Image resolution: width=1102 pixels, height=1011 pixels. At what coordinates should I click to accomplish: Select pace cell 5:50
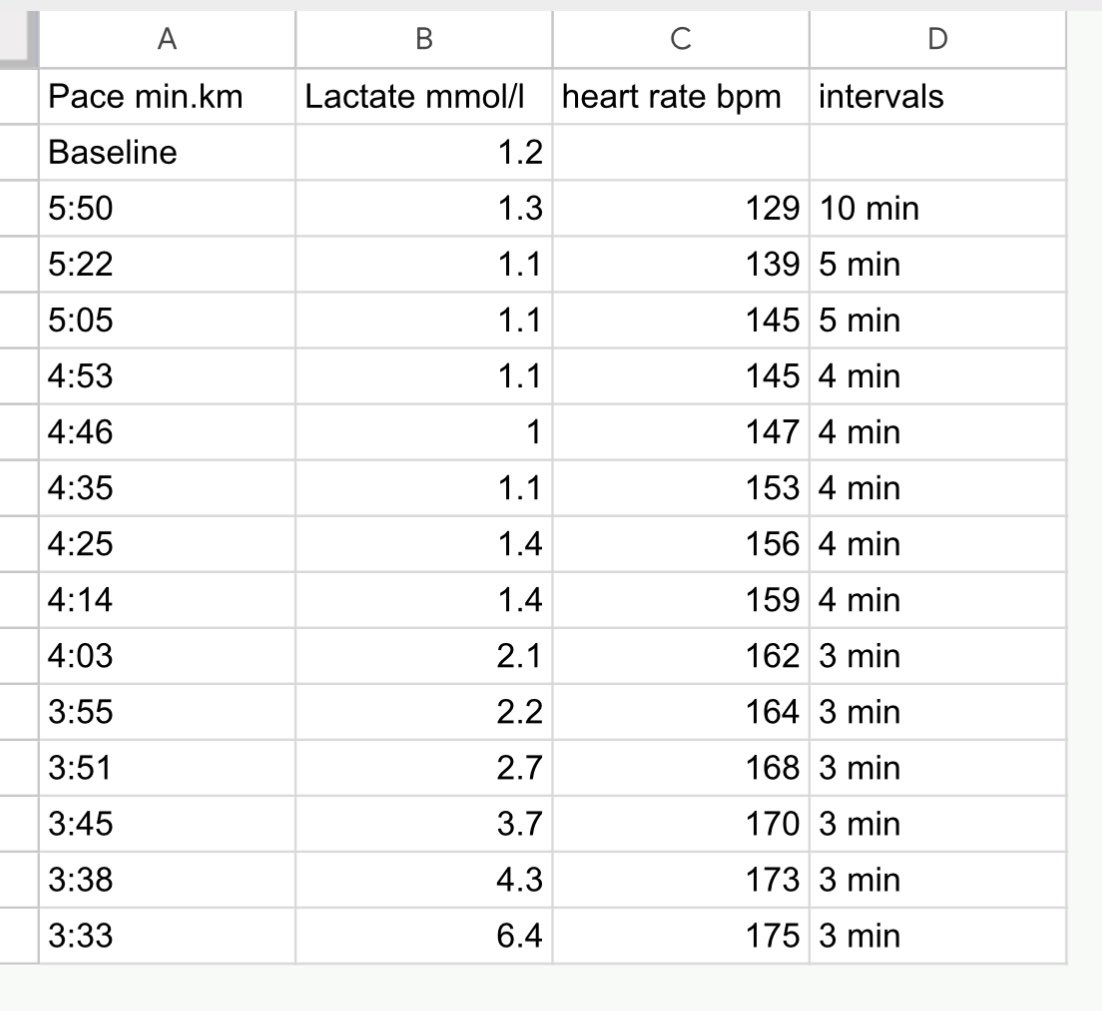pos(167,209)
